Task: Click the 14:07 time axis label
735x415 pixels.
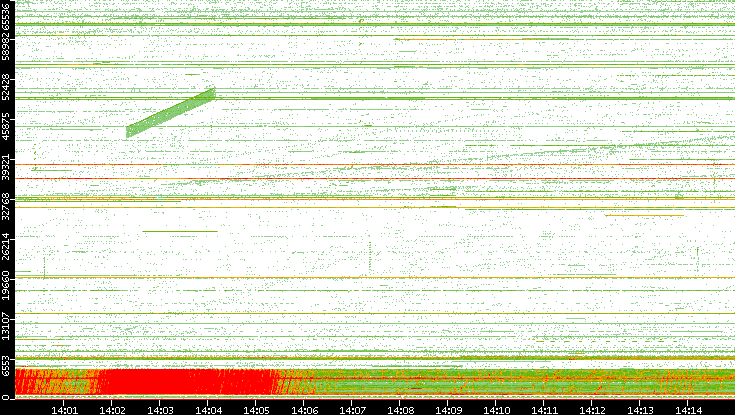Action: pyautogui.click(x=352, y=408)
